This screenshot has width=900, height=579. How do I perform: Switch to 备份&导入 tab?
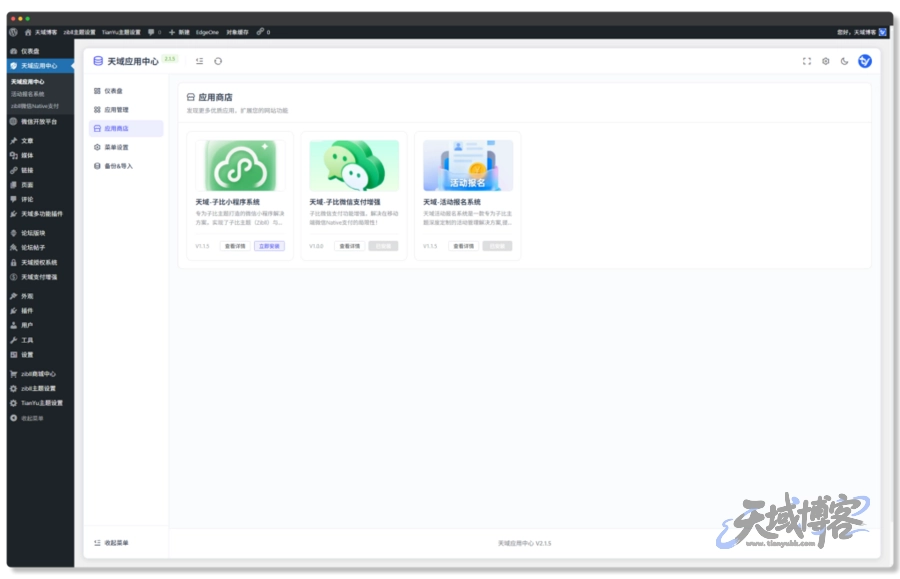(x=126, y=166)
